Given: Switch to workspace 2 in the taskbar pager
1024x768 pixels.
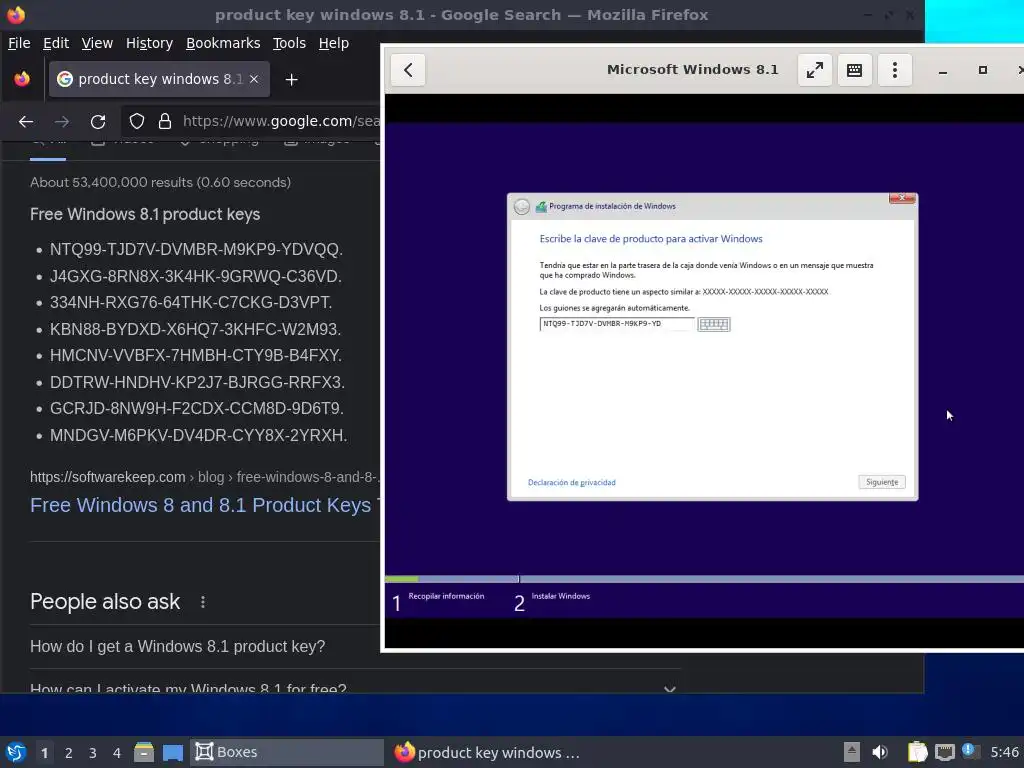Looking at the screenshot, I should pos(69,753).
